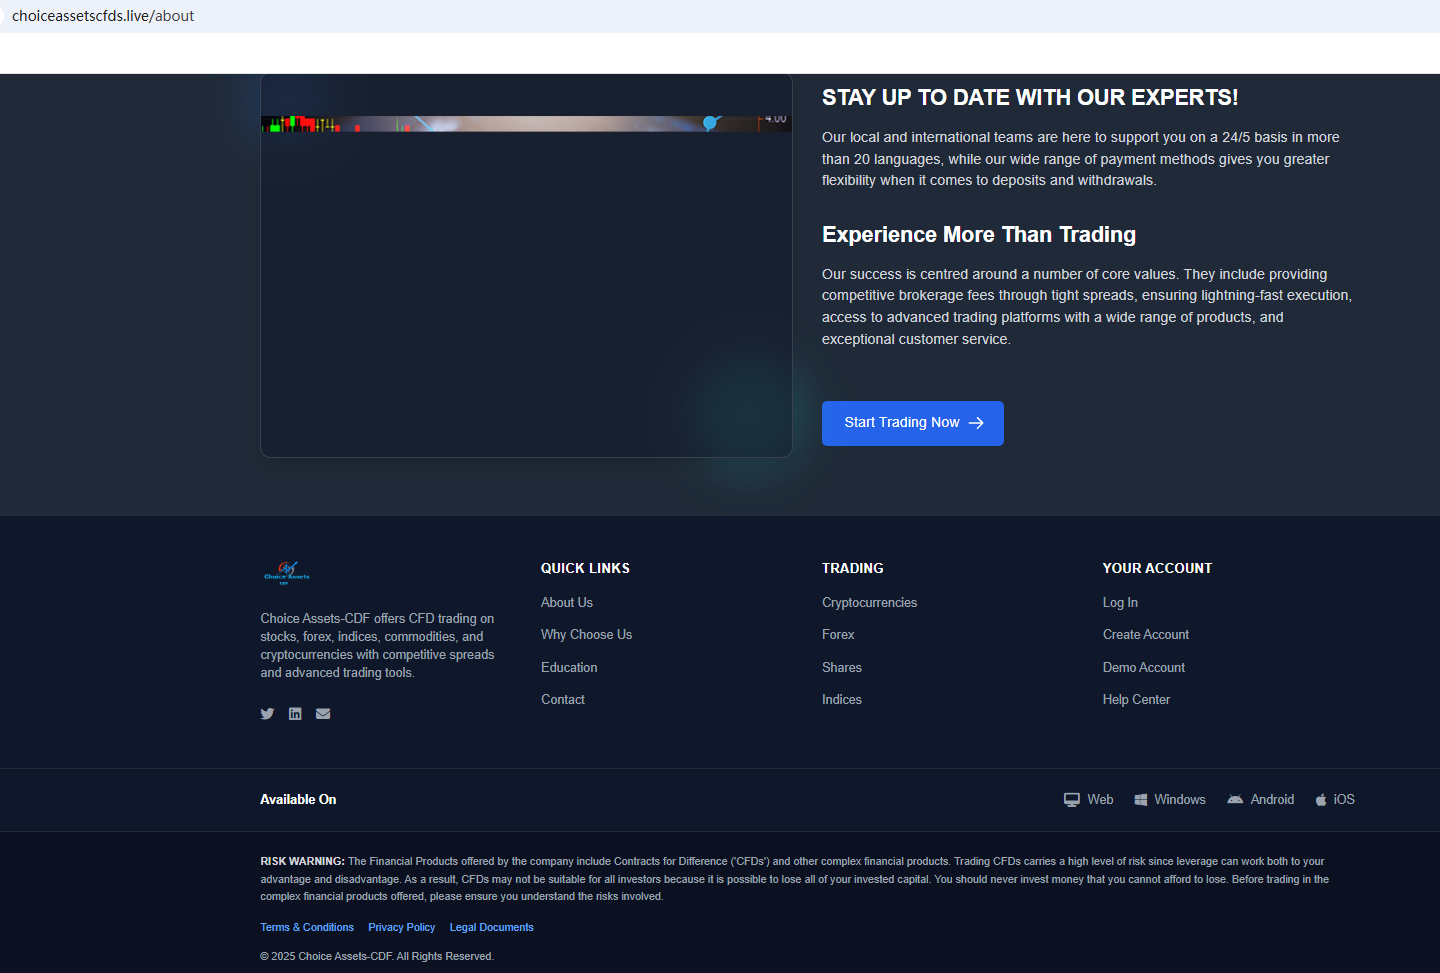The width and height of the screenshot is (1440, 973).
Task: Click the Choice Assets logo in footer
Action: point(287,572)
